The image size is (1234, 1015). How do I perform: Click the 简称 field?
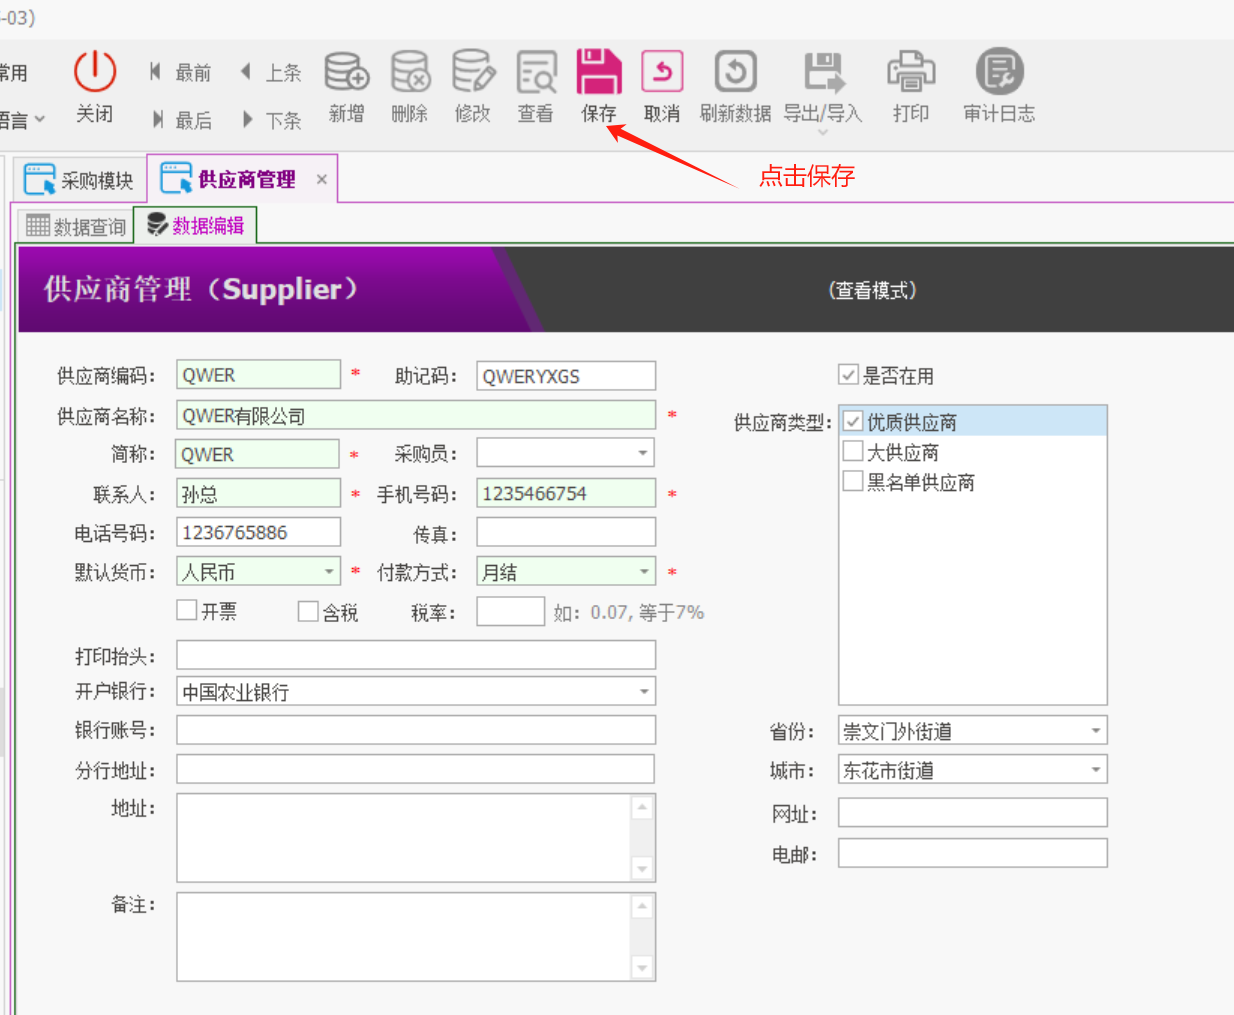point(257,453)
